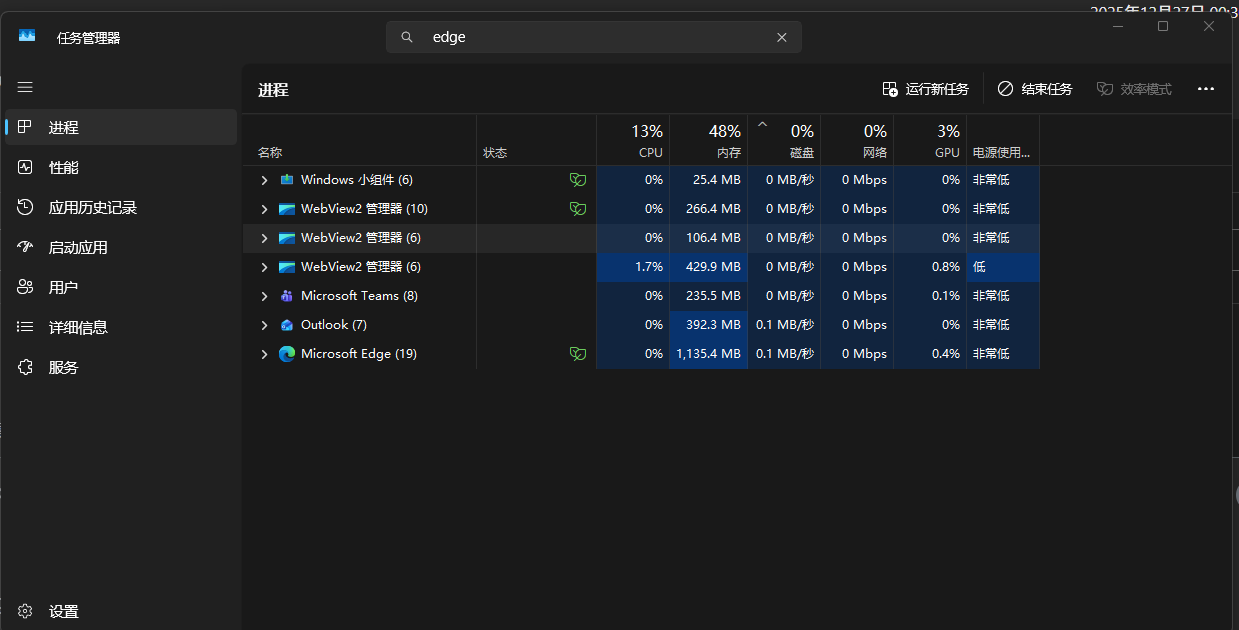Screen dimensions: 1239x630
Task: Sort by the GPU column header
Action: (930, 140)
